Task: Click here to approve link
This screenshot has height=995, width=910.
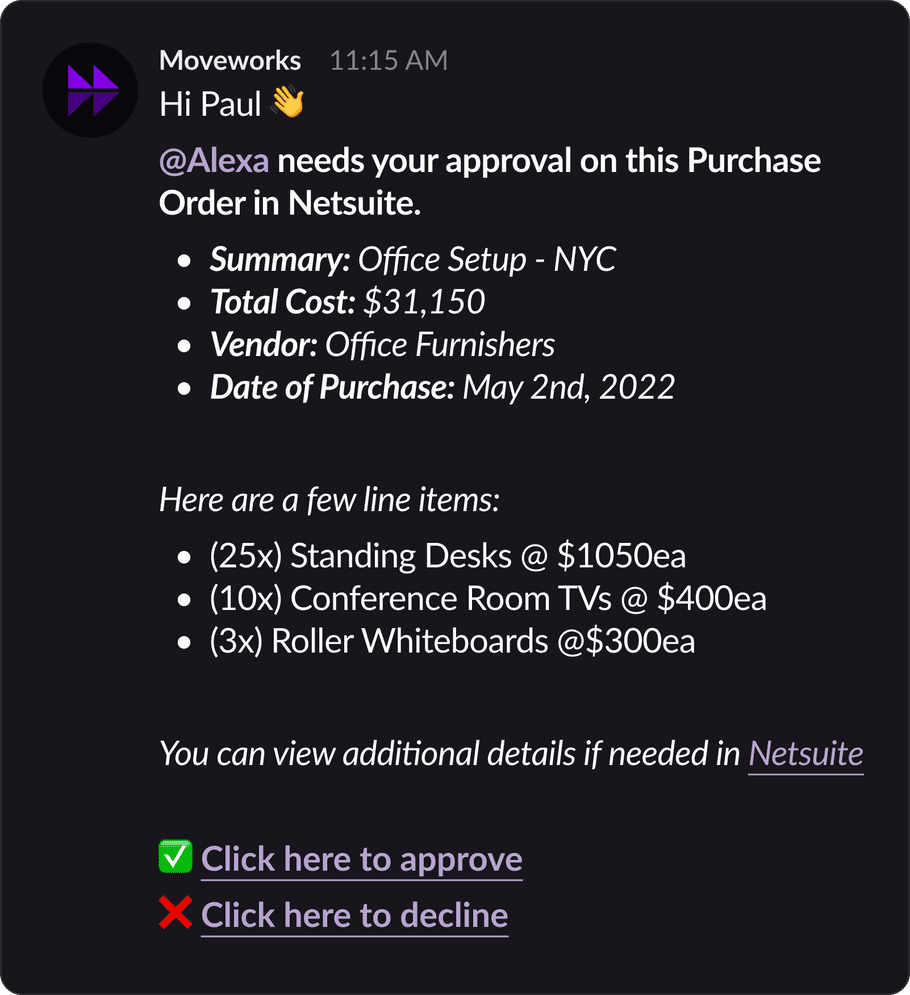Action: tap(362, 860)
